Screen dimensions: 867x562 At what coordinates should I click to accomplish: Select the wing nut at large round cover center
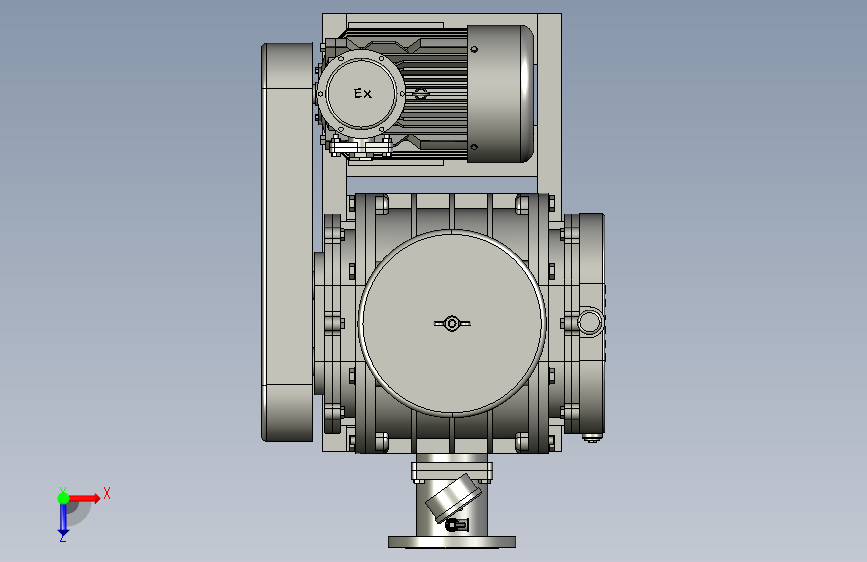pos(452,324)
